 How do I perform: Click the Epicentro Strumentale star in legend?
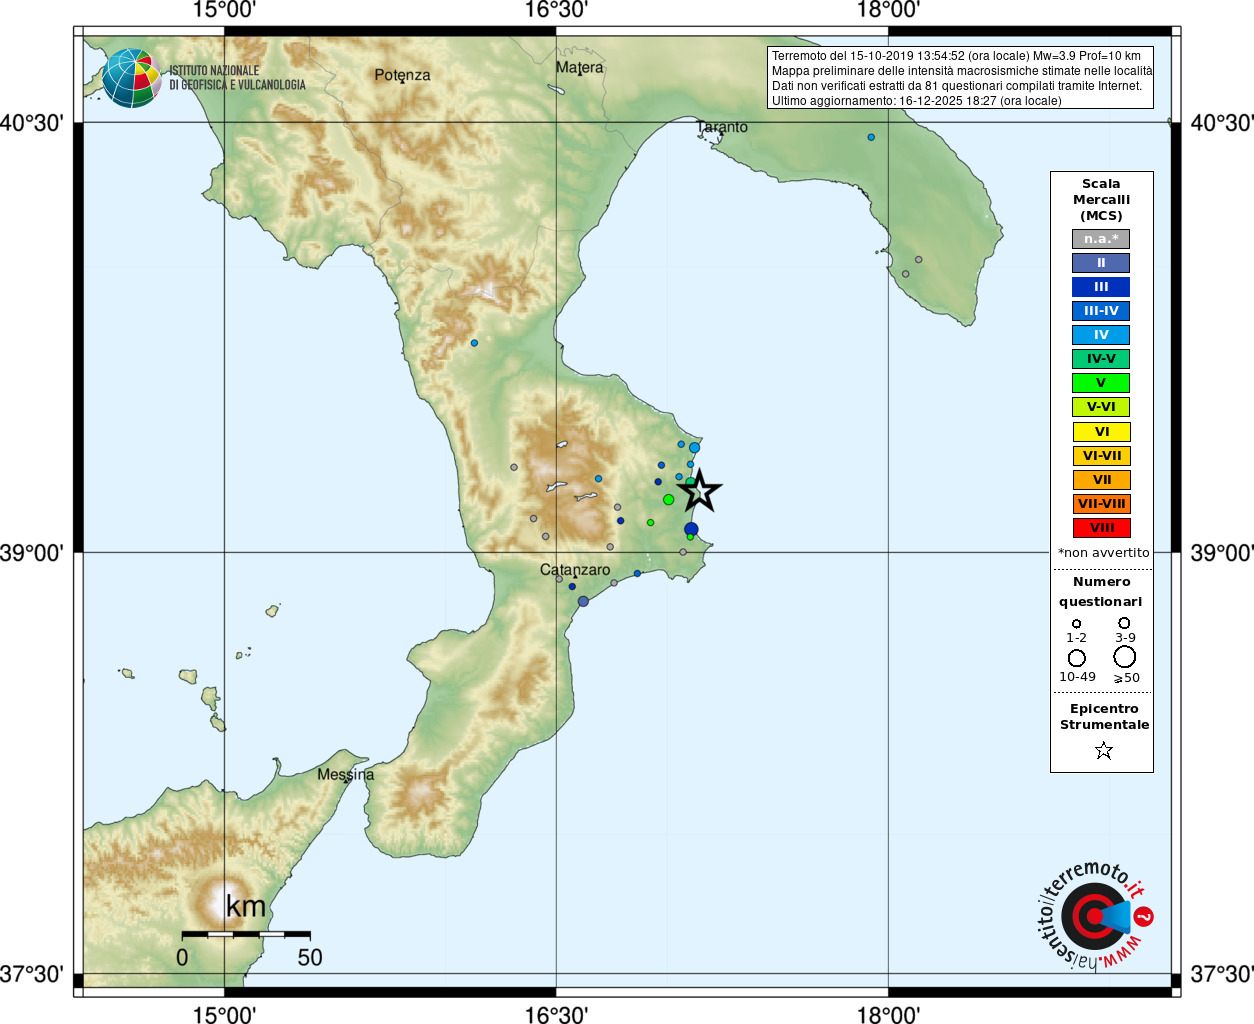(1103, 750)
